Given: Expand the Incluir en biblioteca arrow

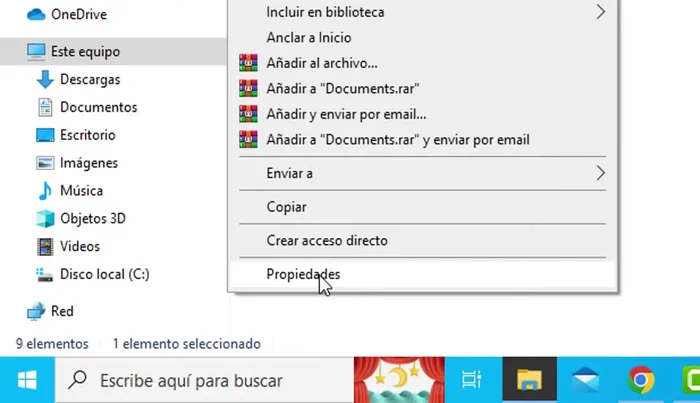Looking at the screenshot, I should click(x=600, y=12).
